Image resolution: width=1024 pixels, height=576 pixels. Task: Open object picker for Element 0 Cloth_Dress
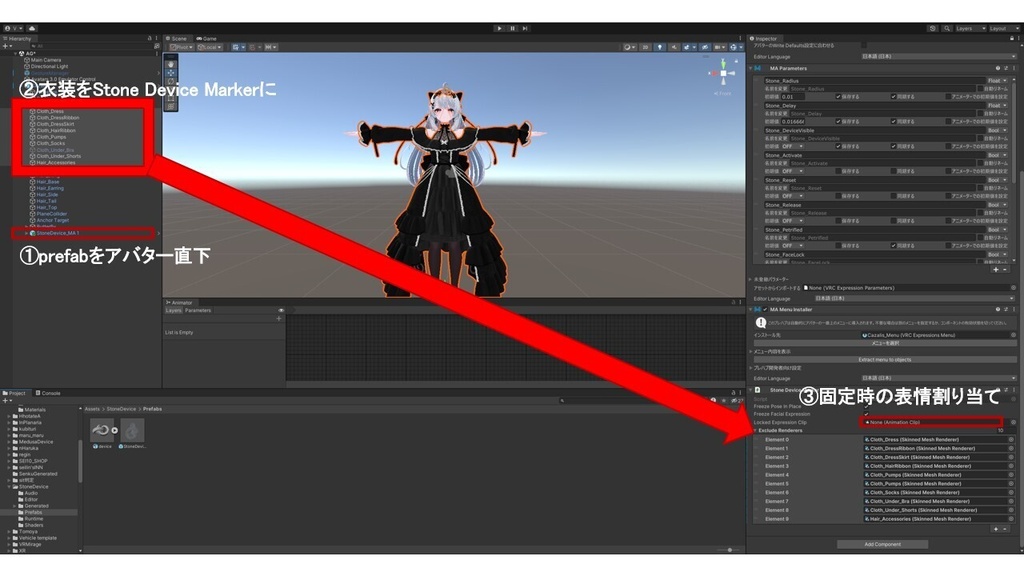coord(1011,440)
